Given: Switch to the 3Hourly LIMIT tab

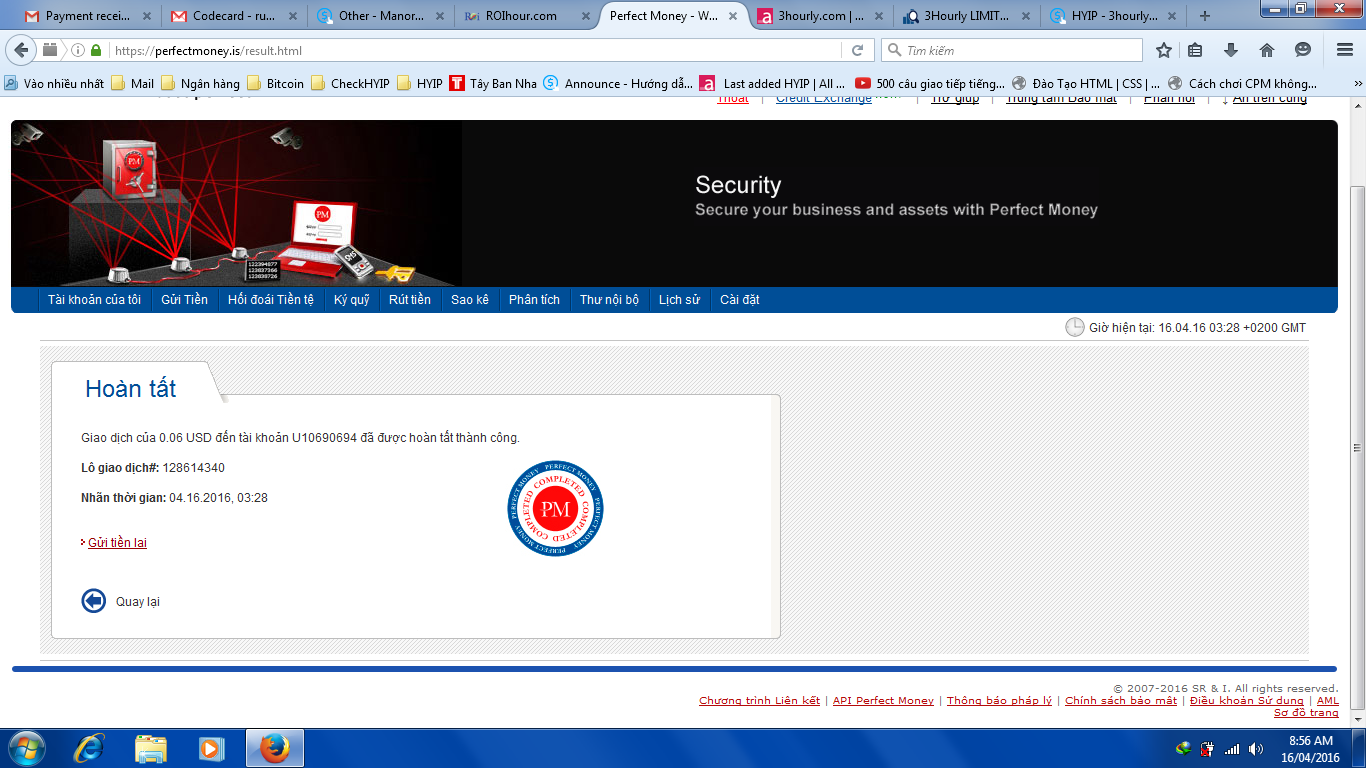Looking at the screenshot, I should point(964,16).
